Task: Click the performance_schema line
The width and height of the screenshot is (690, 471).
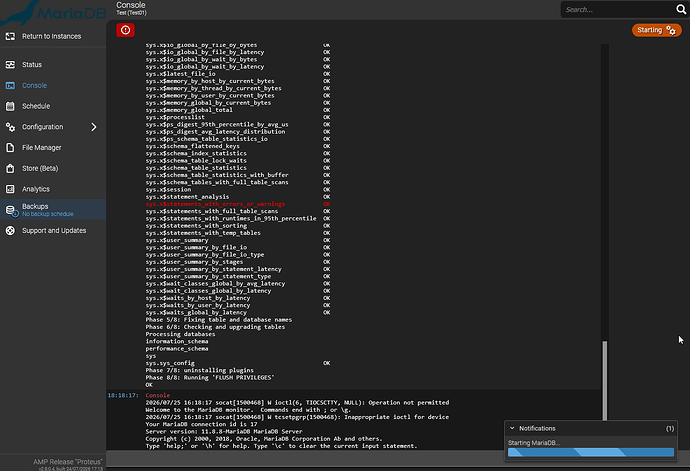Action: point(177,349)
